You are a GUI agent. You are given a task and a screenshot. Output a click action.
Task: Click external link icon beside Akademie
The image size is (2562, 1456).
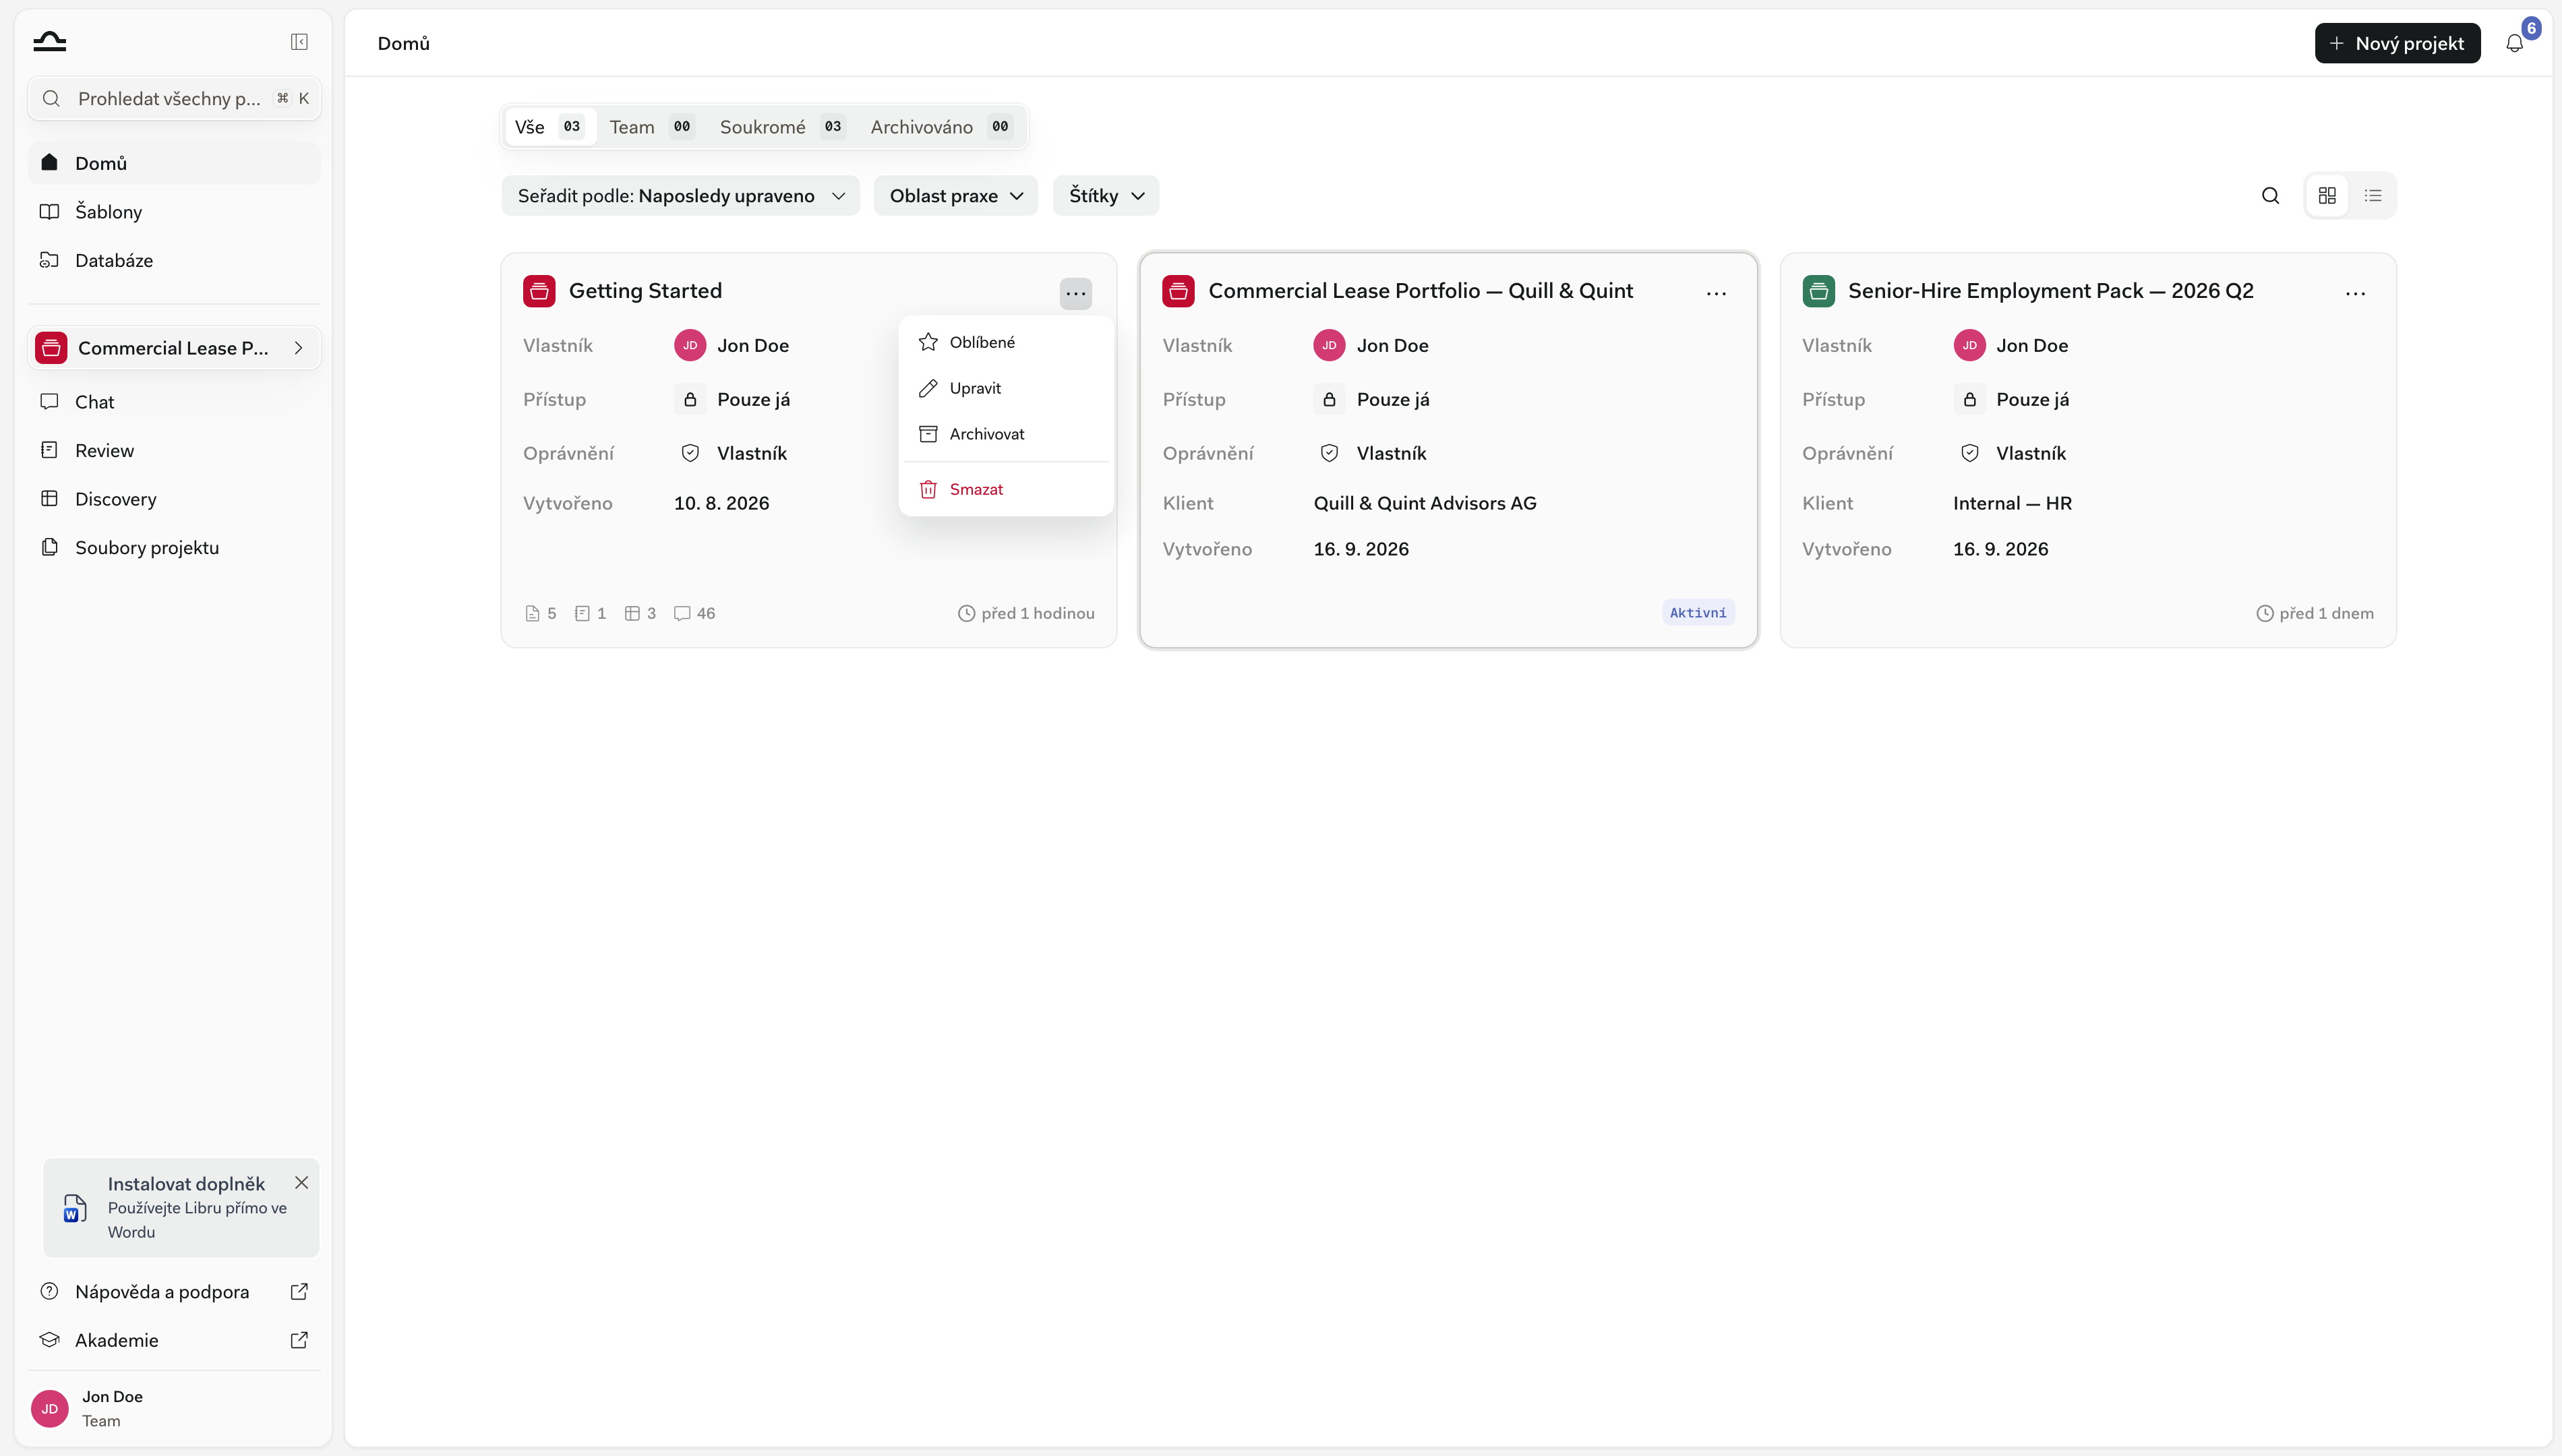(x=299, y=1340)
